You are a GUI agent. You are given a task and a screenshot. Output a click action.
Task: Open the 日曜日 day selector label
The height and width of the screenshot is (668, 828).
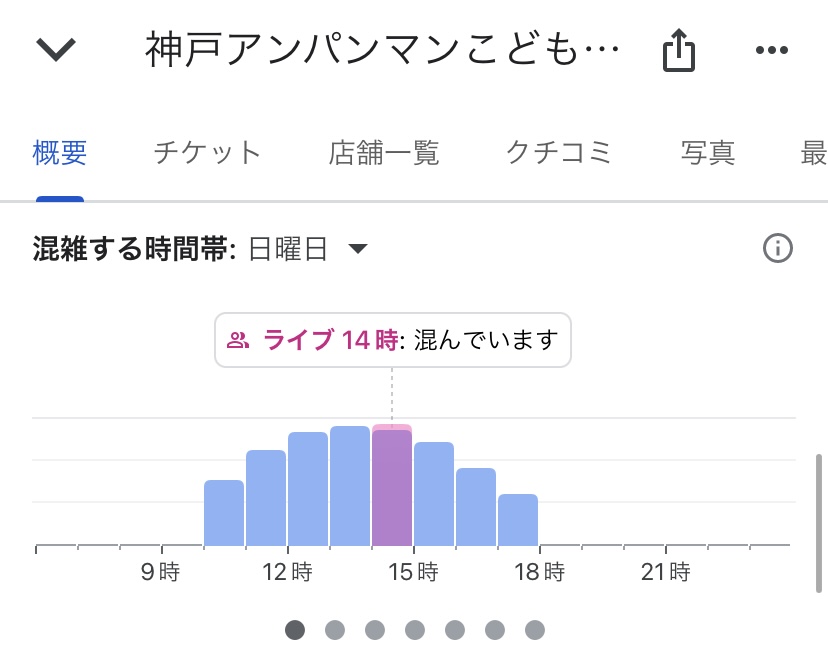click(x=288, y=249)
